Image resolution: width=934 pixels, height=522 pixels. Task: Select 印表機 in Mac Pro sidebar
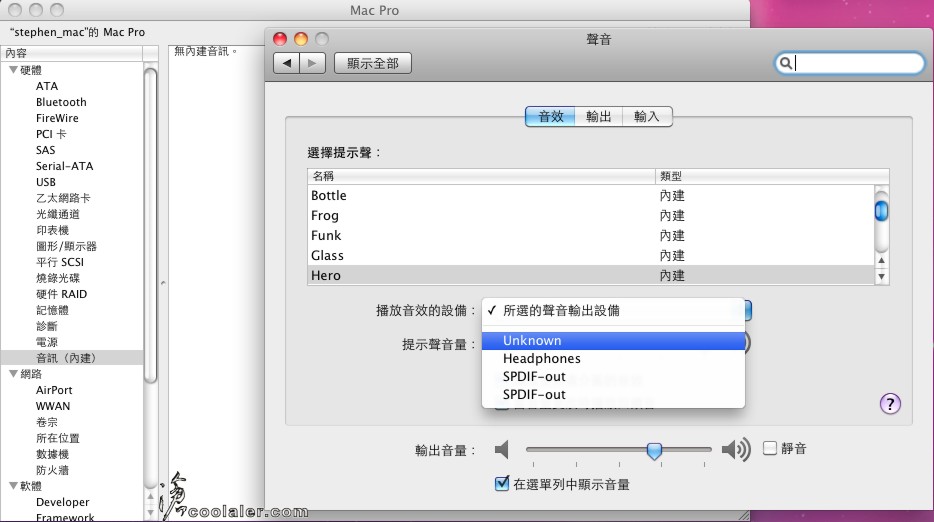[52, 230]
